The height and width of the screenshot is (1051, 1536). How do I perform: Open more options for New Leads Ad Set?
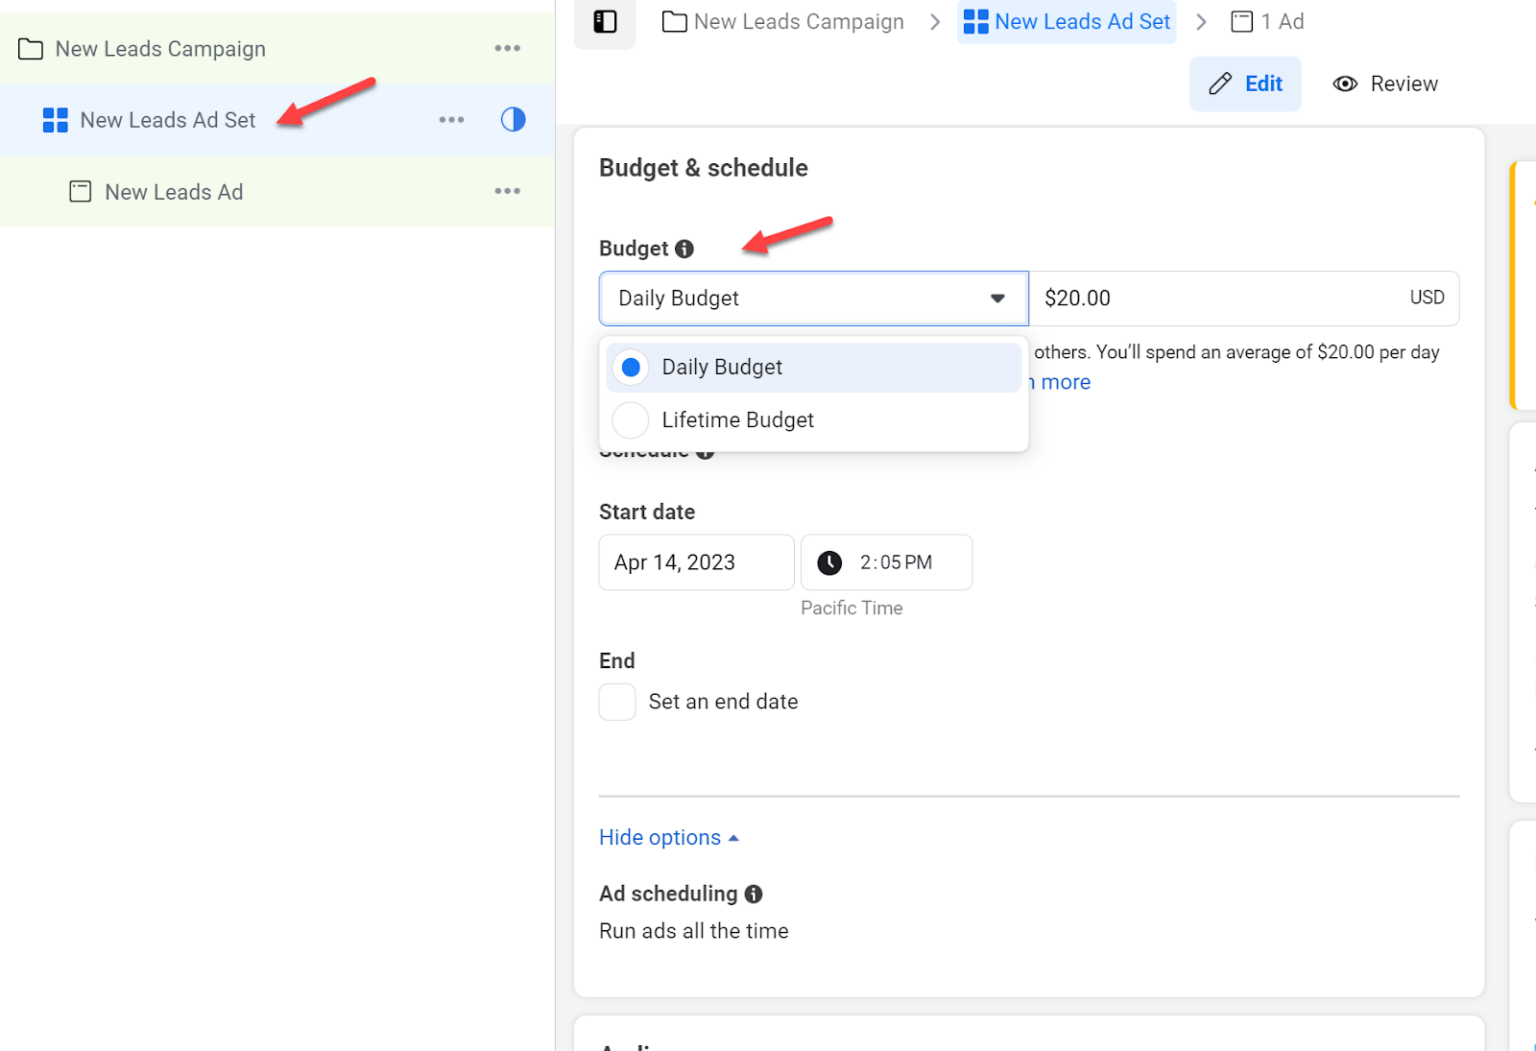point(451,120)
